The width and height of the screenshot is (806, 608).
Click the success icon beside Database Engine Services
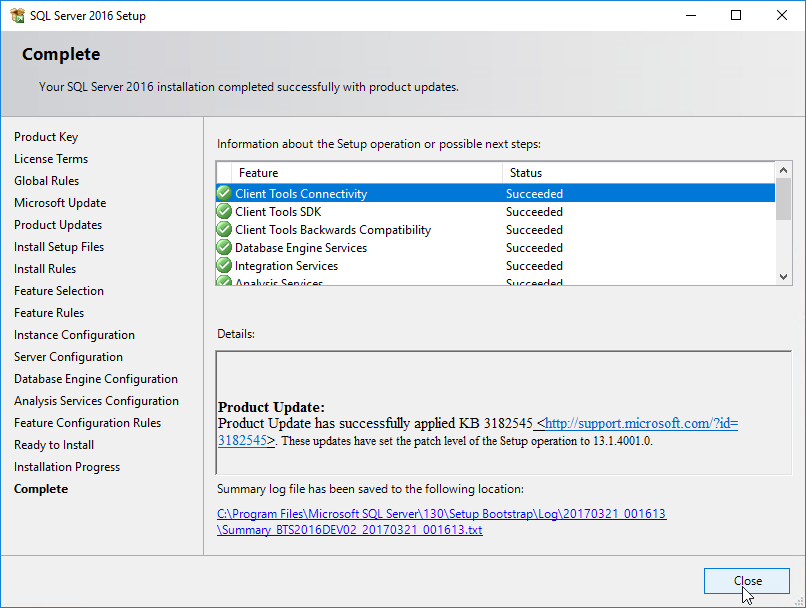(224, 247)
